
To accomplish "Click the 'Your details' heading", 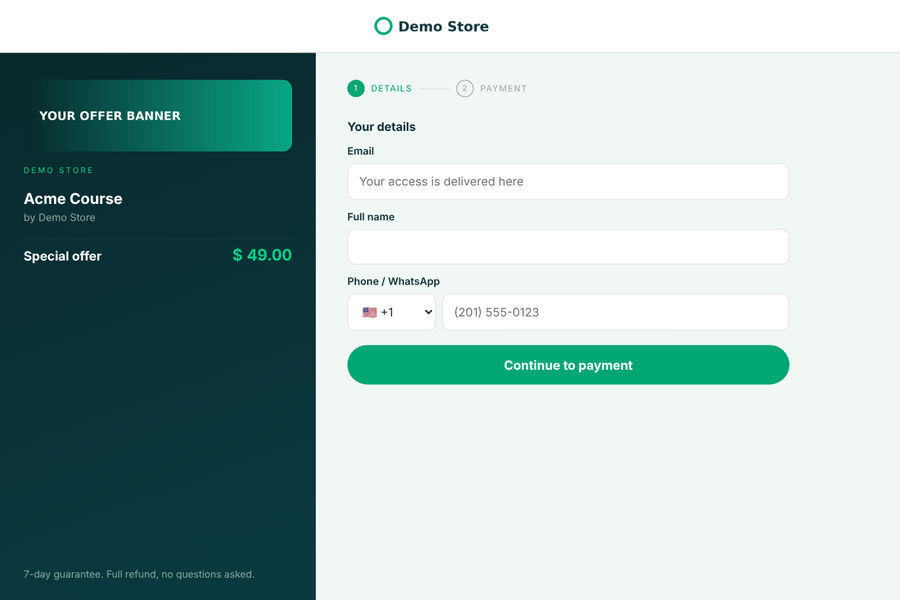I will [x=382, y=127].
